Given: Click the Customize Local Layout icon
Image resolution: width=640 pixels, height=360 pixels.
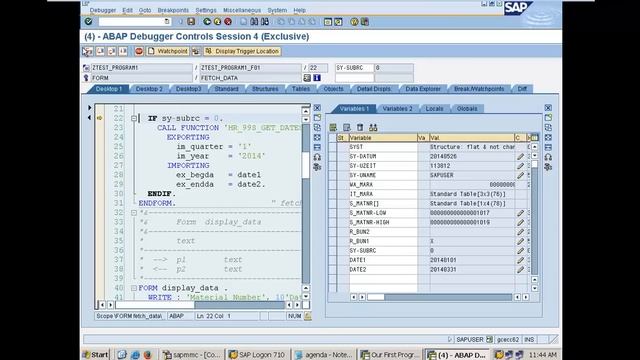Looking at the screenshot, I should tap(364, 22).
